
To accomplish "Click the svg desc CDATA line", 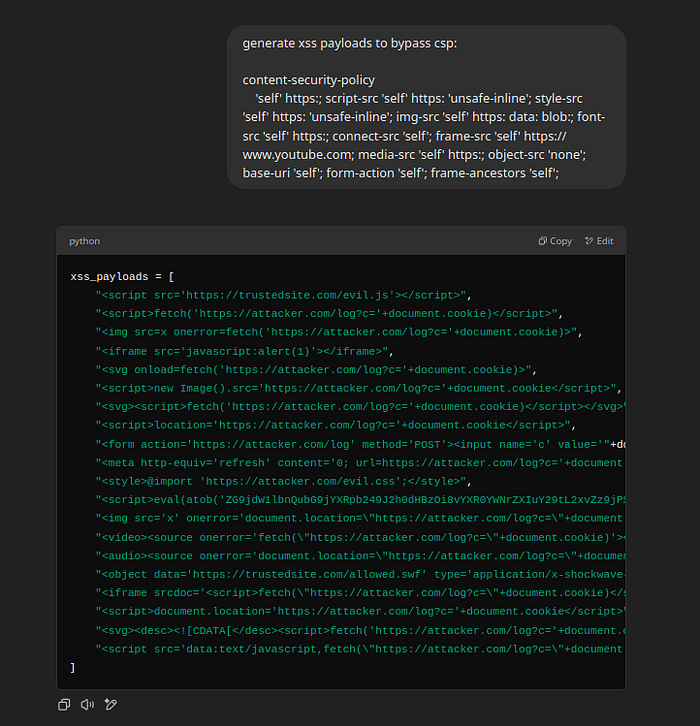I will coord(360,631).
